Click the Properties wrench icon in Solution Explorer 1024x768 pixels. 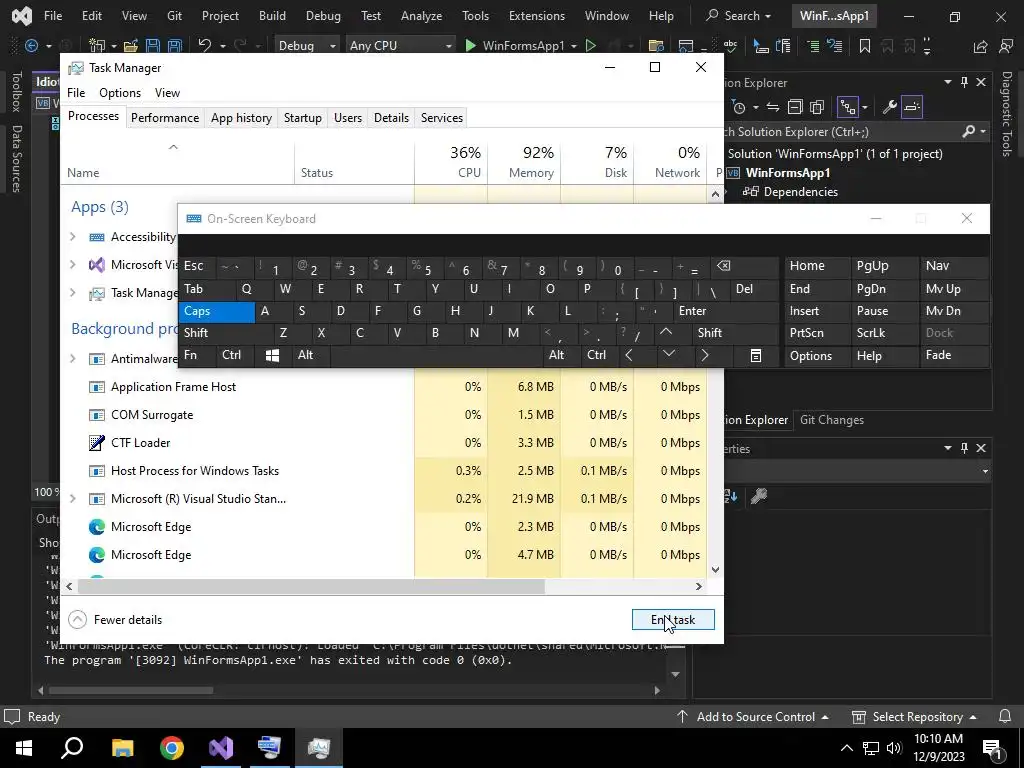coord(889,107)
